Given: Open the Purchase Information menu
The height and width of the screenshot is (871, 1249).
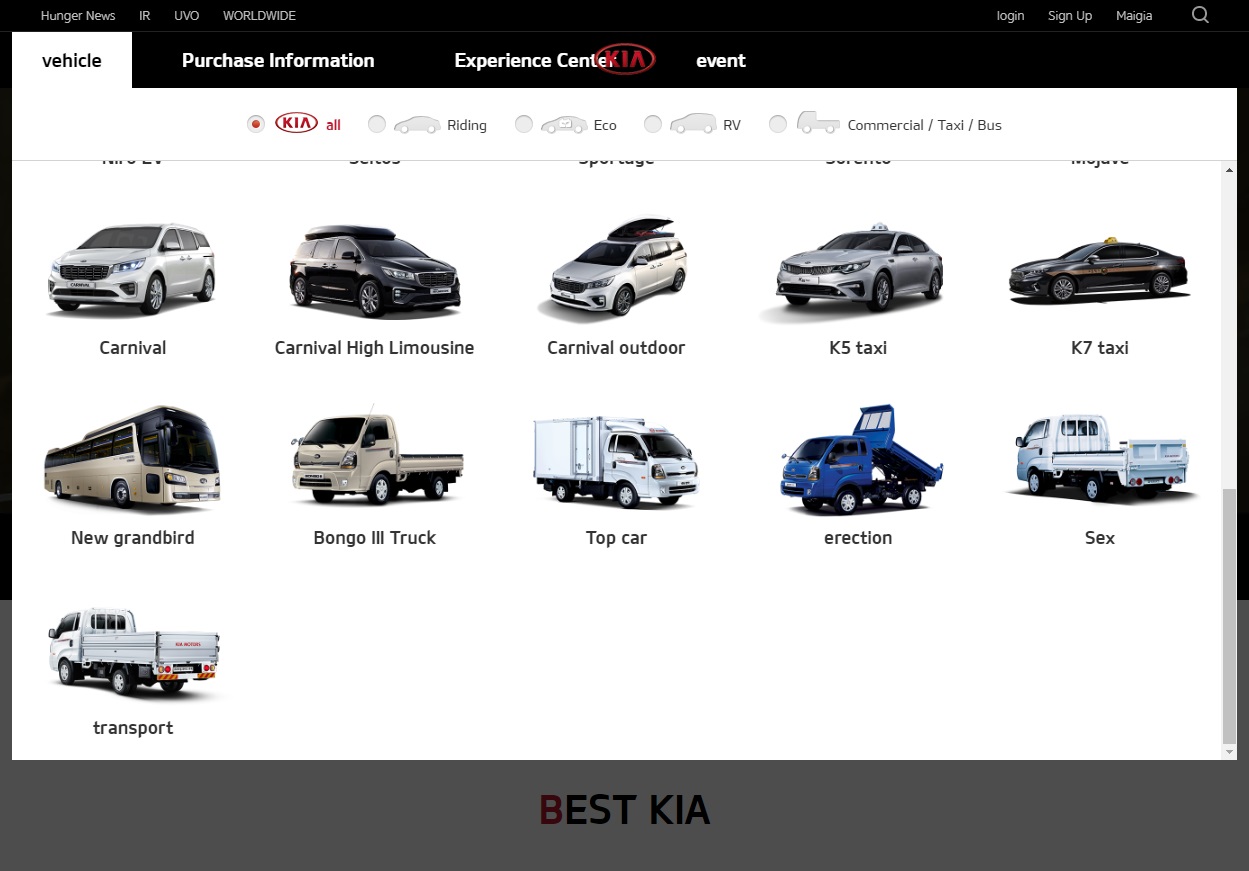Looking at the screenshot, I should [277, 60].
